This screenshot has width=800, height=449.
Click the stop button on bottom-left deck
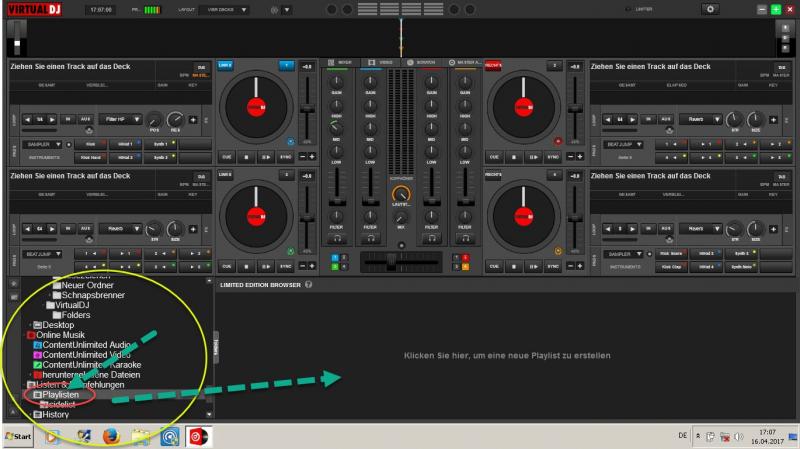(x=246, y=266)
